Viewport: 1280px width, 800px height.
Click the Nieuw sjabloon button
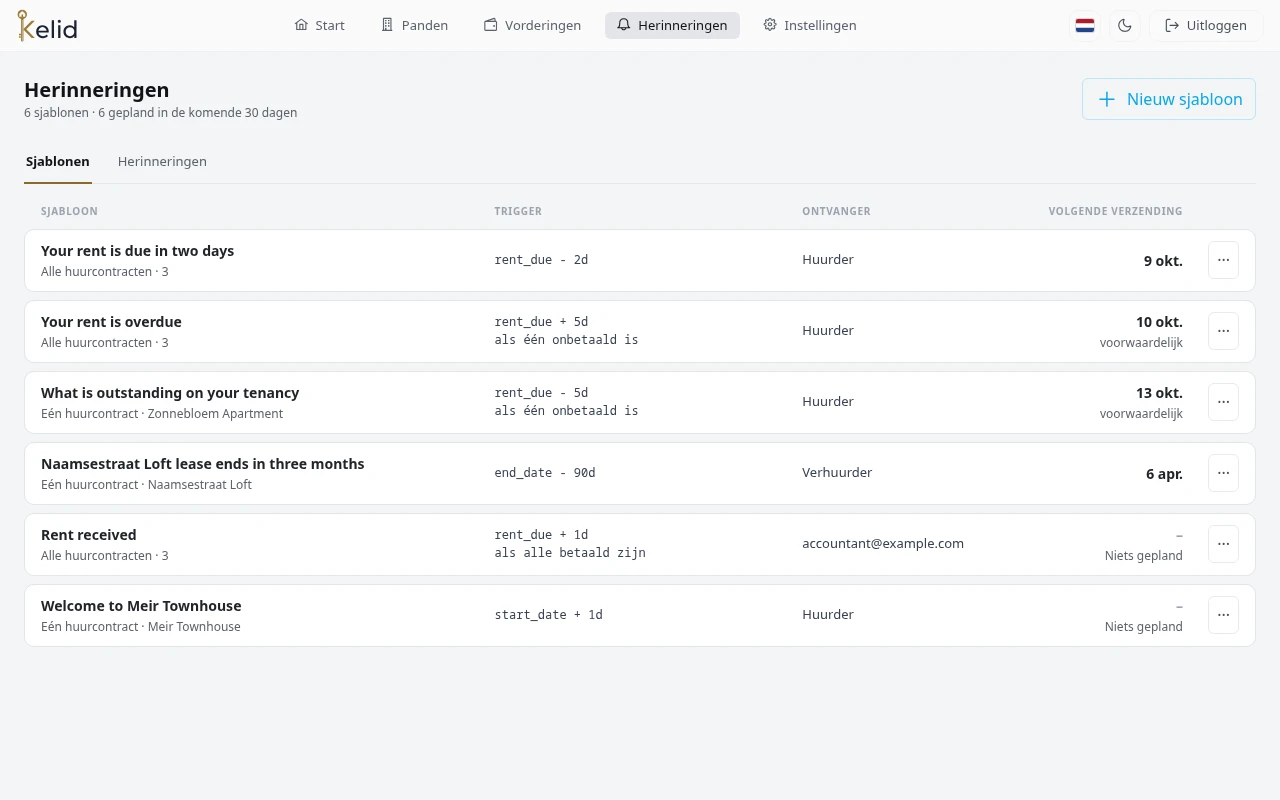[x=1169, y=99]
